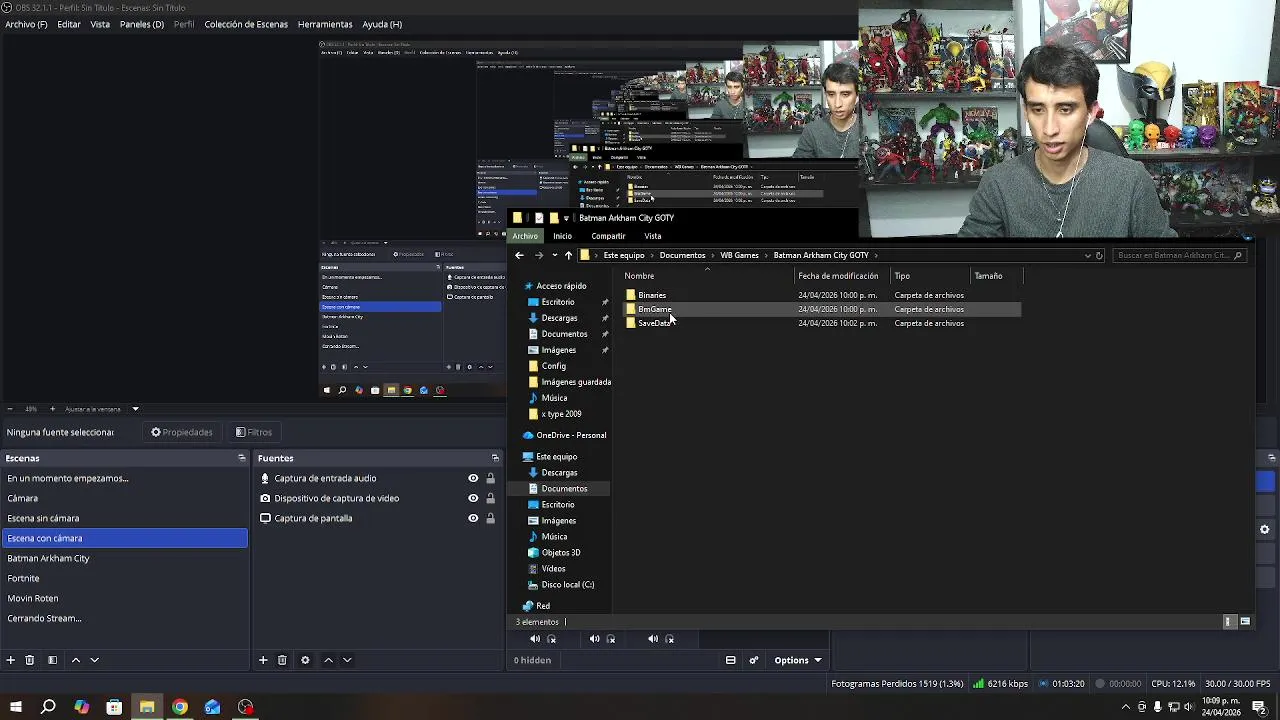Open the mixer Options dropdown

[x=798, y=660]
